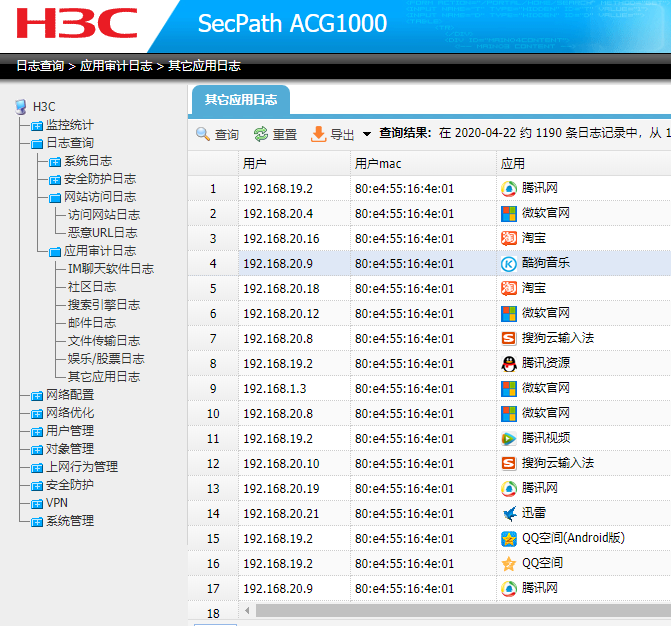
Task: Open IM聊天软件日志 in the tree
Action: pyautogui.click(x=111, y=269)
